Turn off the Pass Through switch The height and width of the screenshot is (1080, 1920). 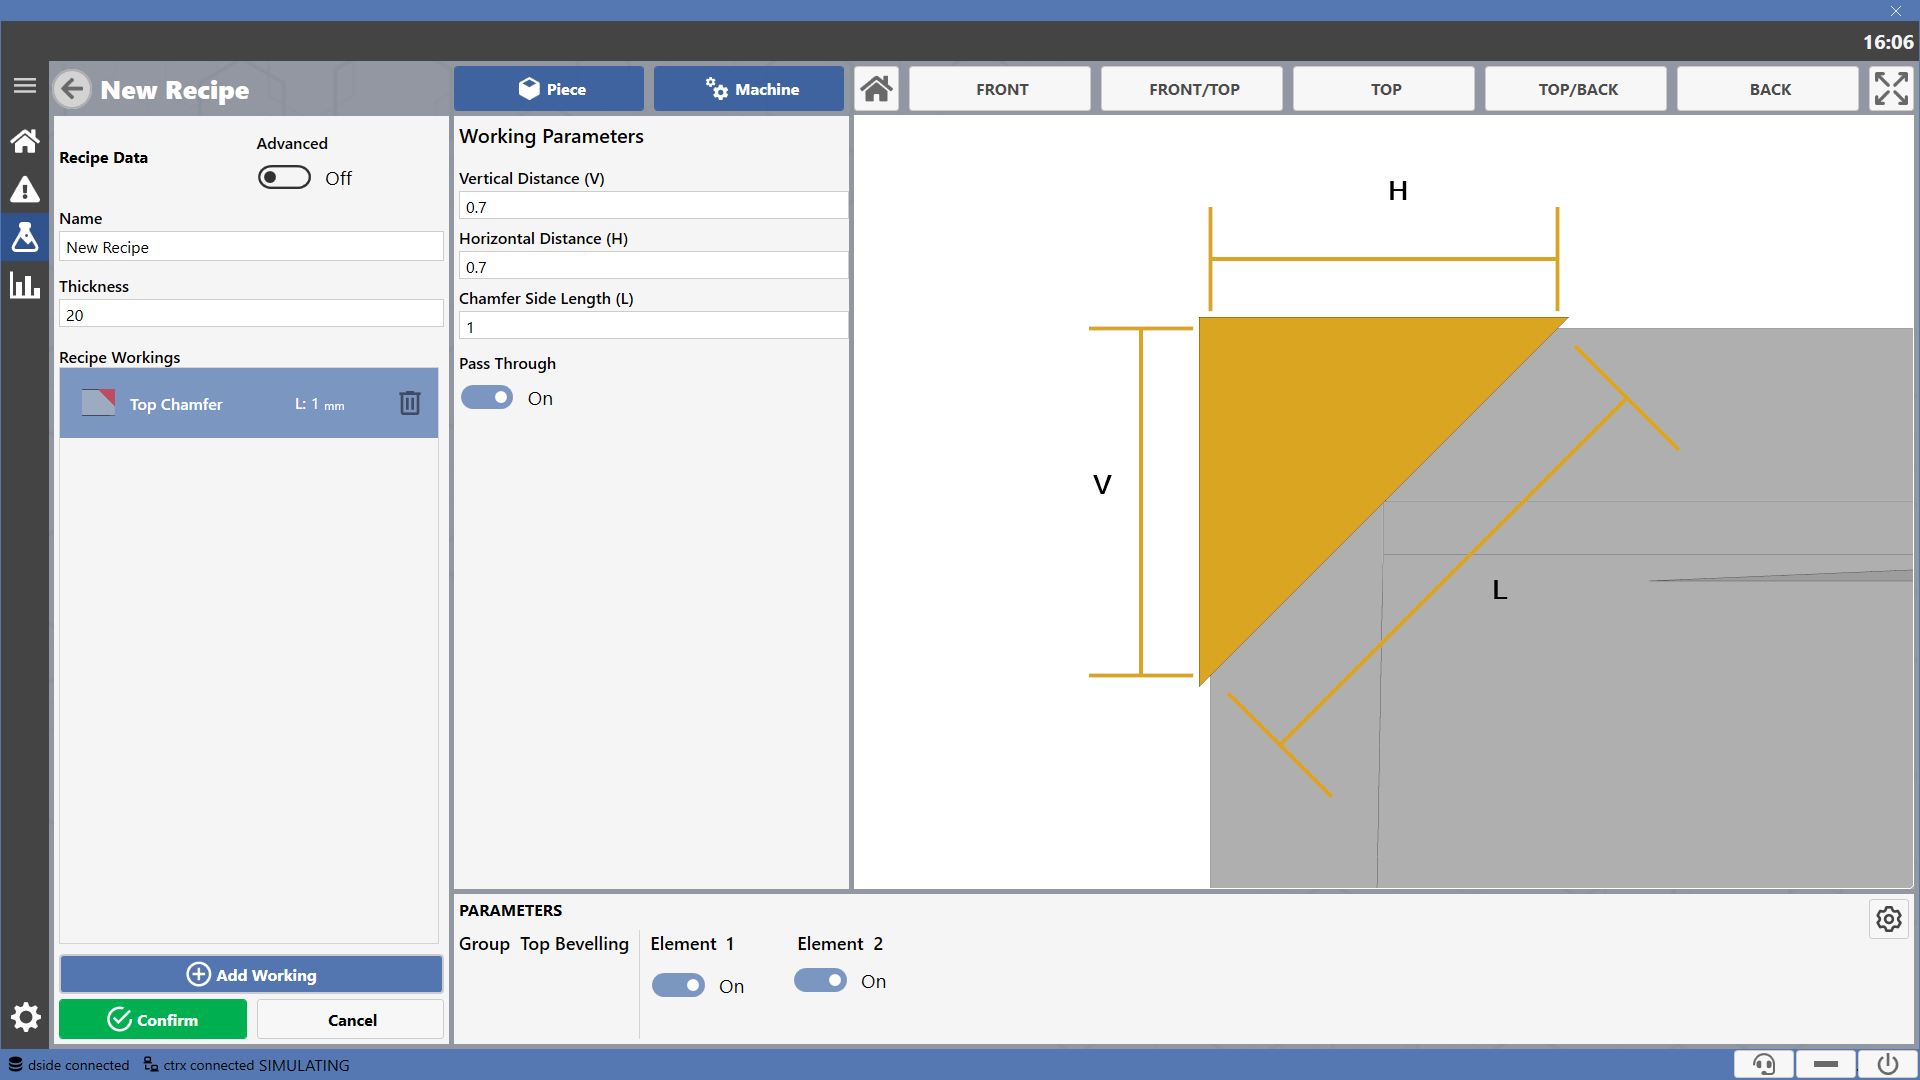pyautogui.click(x=487, y=398)
